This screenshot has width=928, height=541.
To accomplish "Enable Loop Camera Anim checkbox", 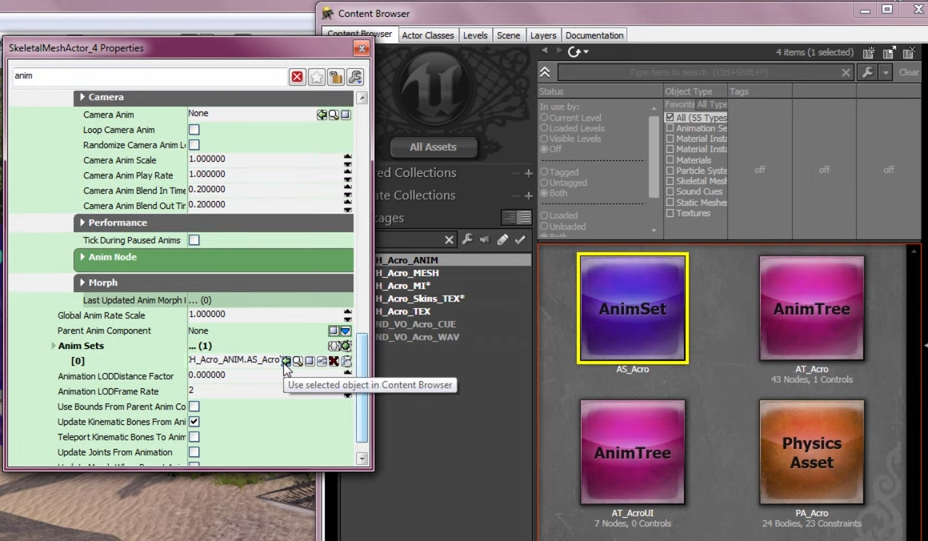I will pyautogui.click(x=194, y=130).
